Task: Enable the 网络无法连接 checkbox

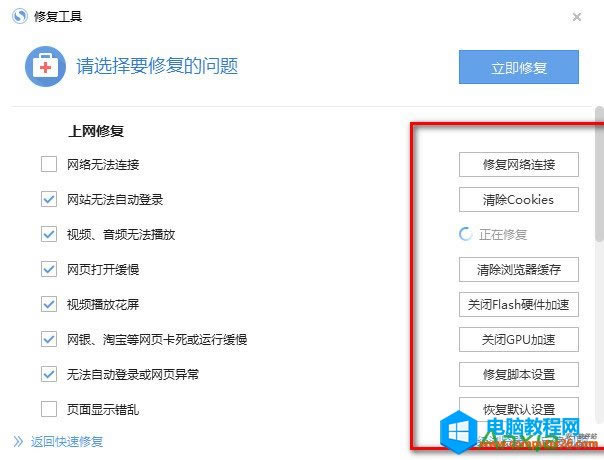Action: tap(49, 164)
